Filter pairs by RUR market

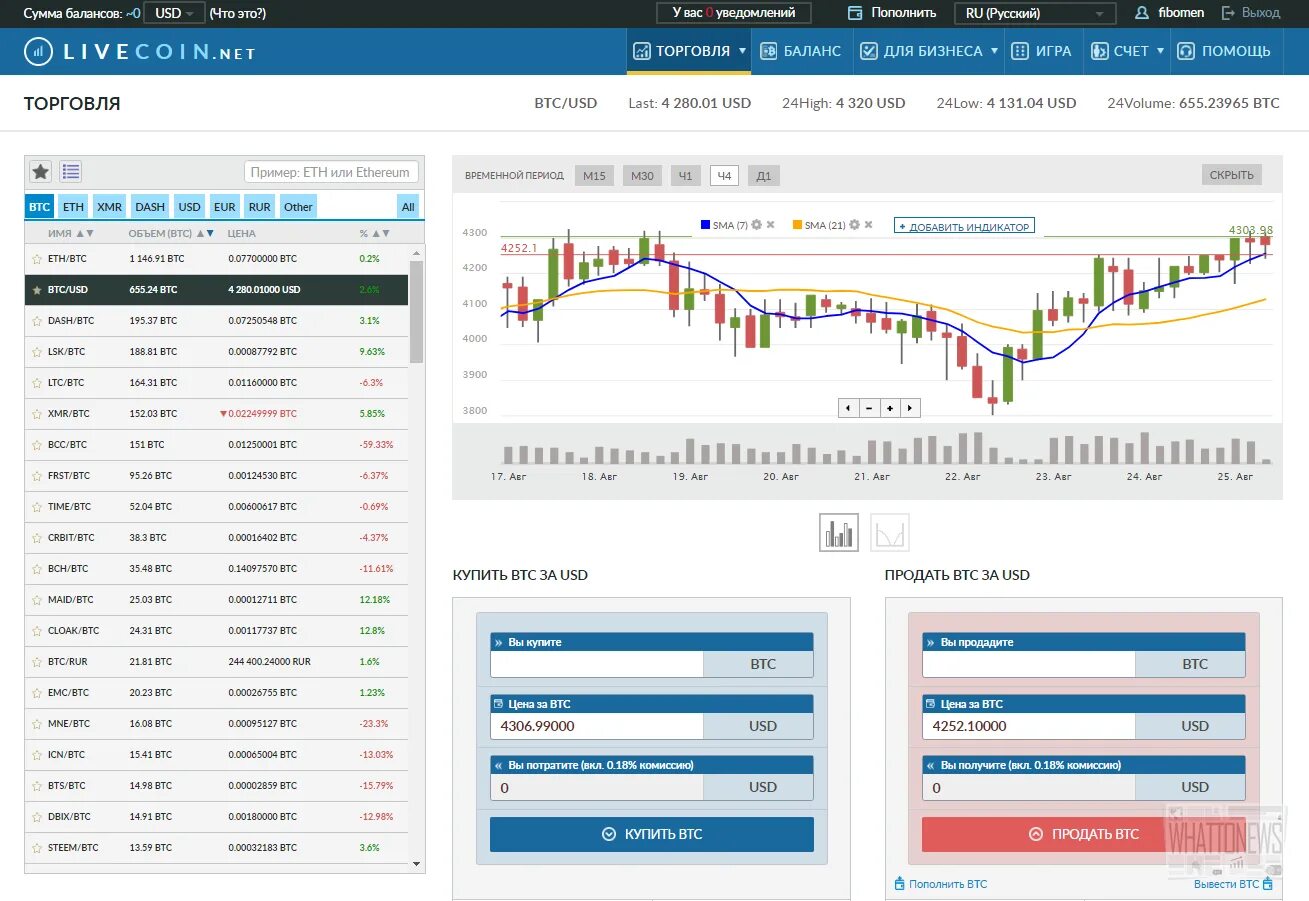(x=260, y=207)
